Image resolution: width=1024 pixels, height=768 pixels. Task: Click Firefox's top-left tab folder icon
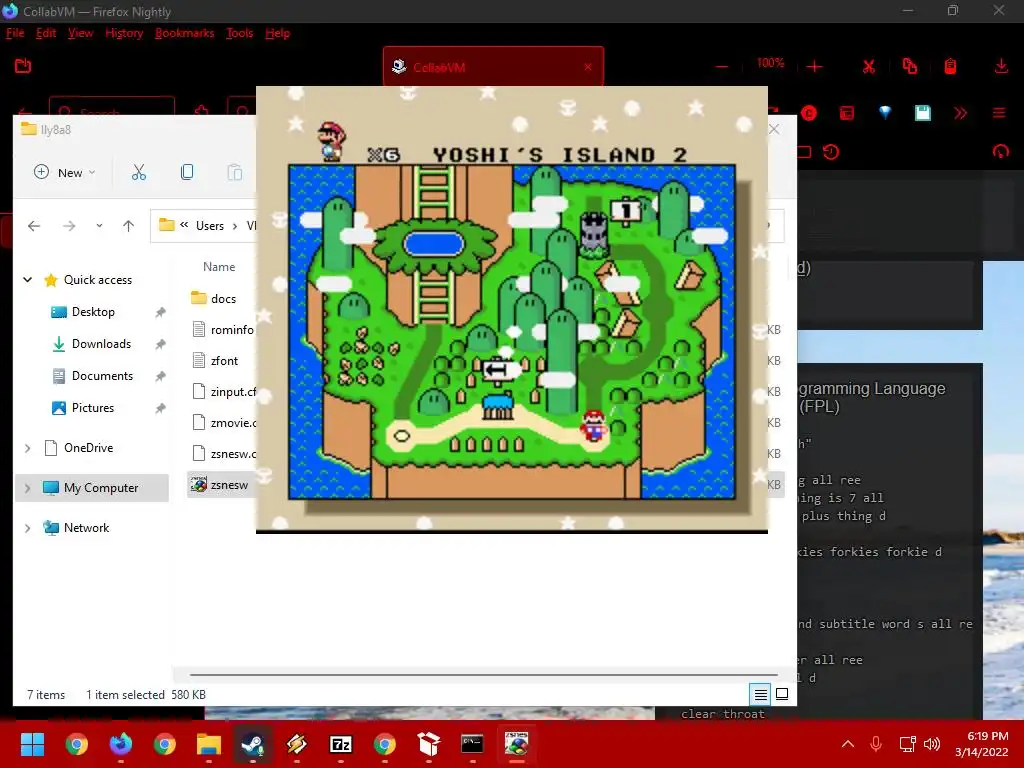23,66
